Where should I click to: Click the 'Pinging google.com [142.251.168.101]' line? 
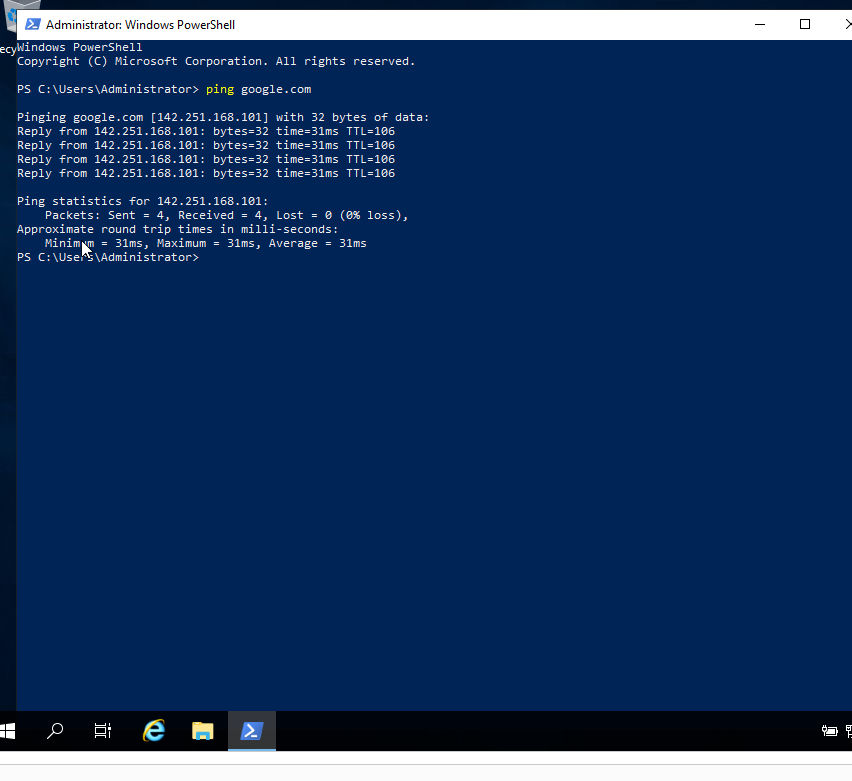tap(223, 117)
